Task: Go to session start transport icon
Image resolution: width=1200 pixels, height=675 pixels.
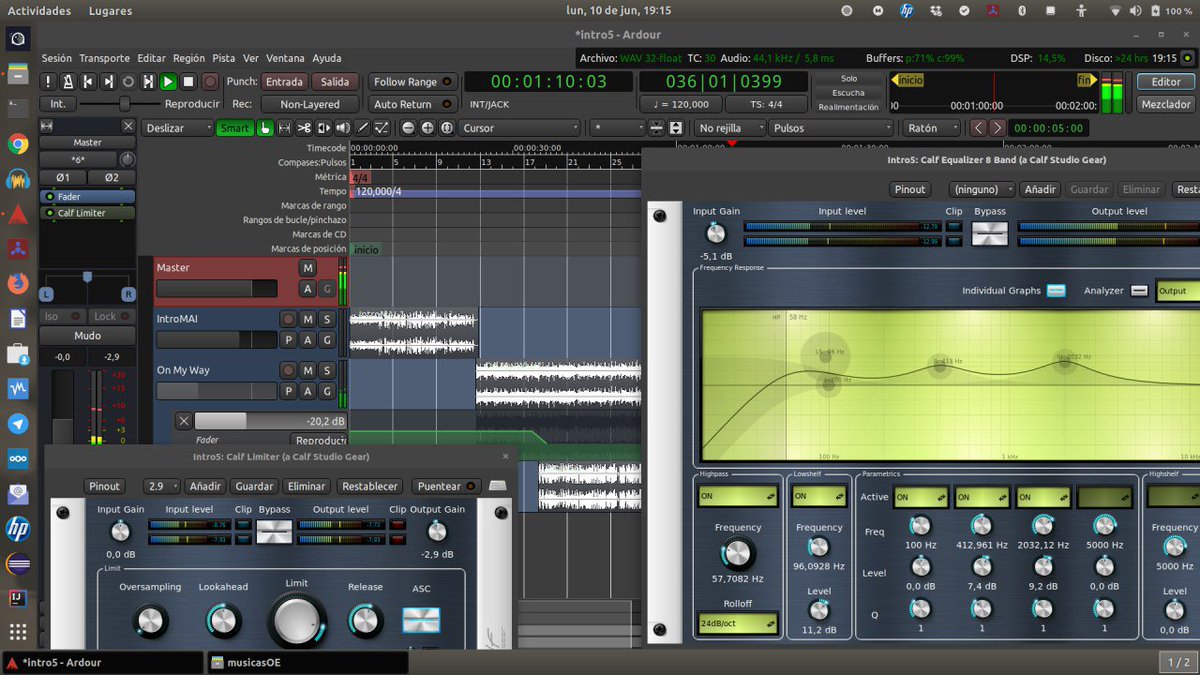Action: pyautogui.click(x=88, y=82)
